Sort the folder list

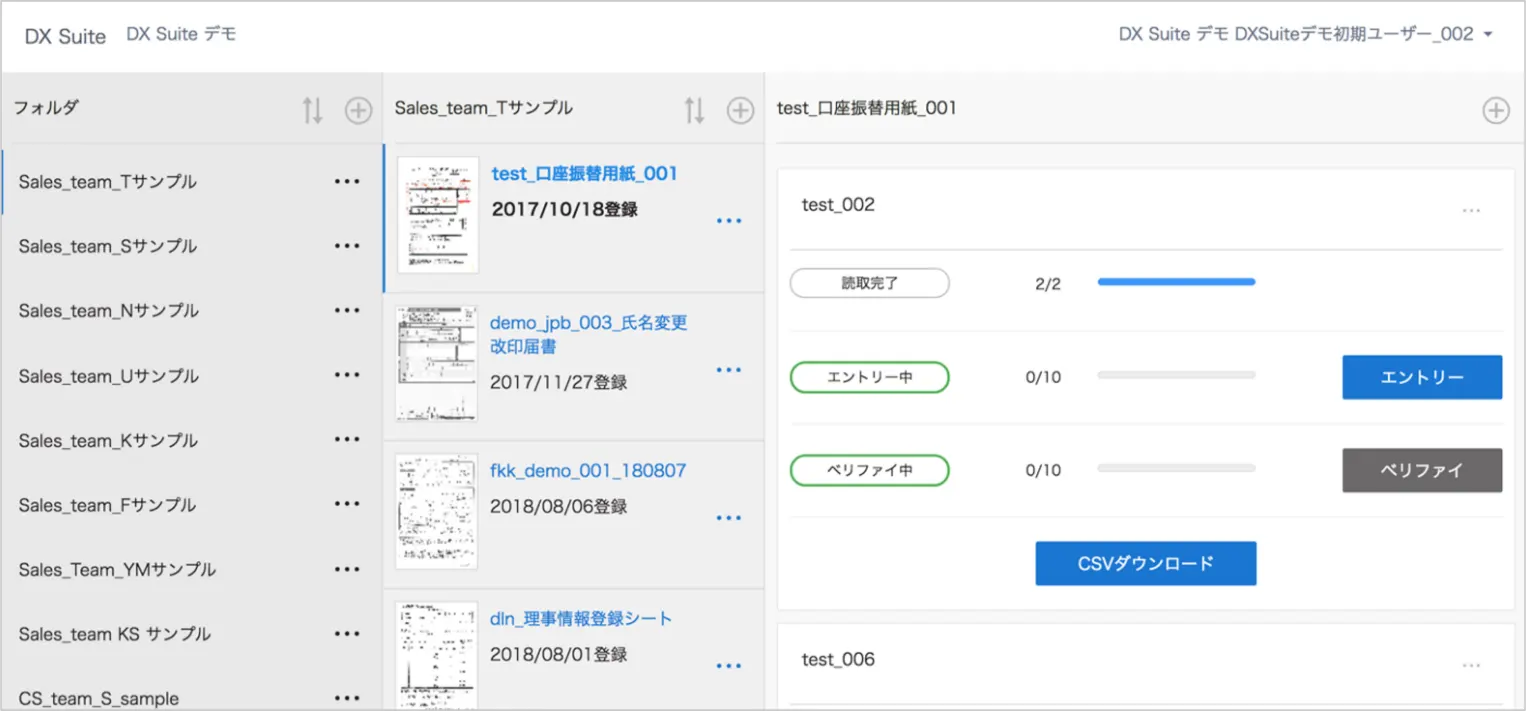pyautogui.click(x=313, y=111)
